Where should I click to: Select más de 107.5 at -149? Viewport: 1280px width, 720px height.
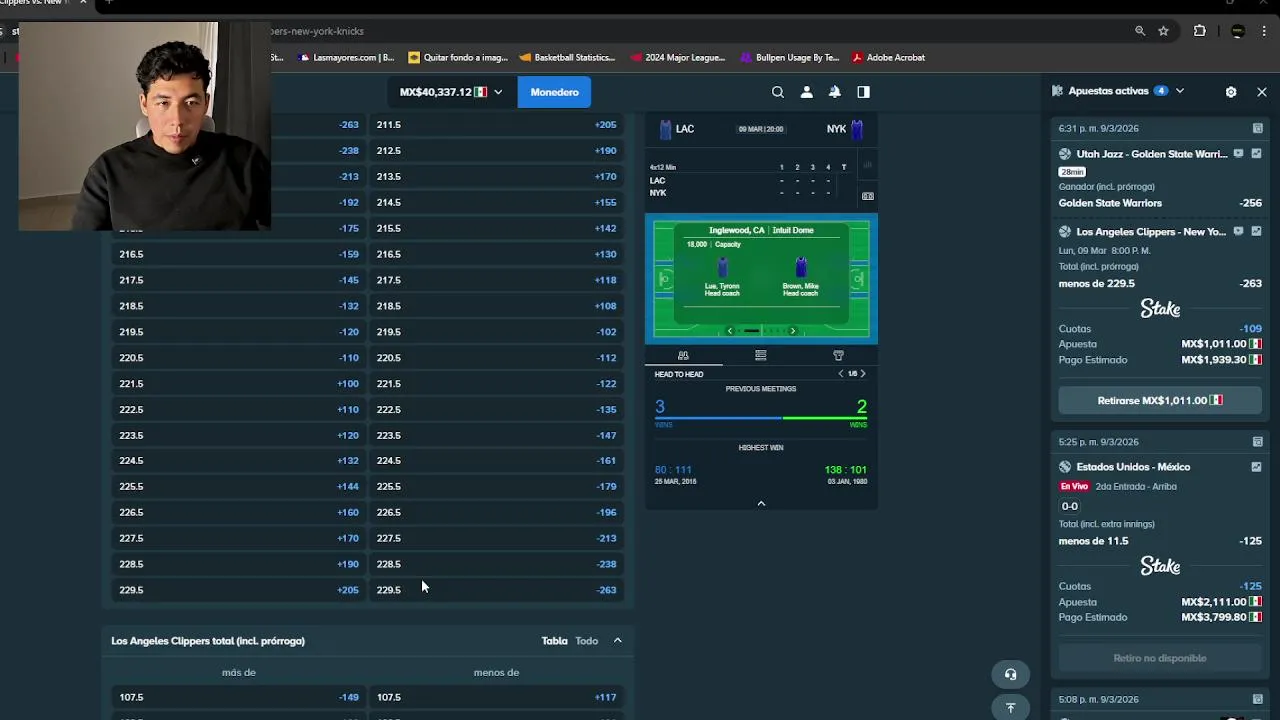[x=238, y=697]
